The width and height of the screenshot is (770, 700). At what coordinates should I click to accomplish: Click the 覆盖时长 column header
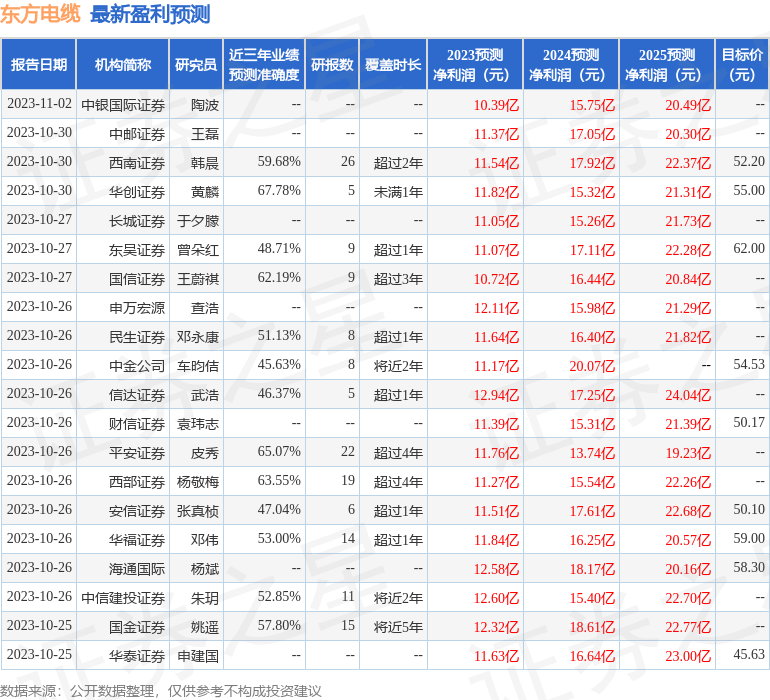393,64
